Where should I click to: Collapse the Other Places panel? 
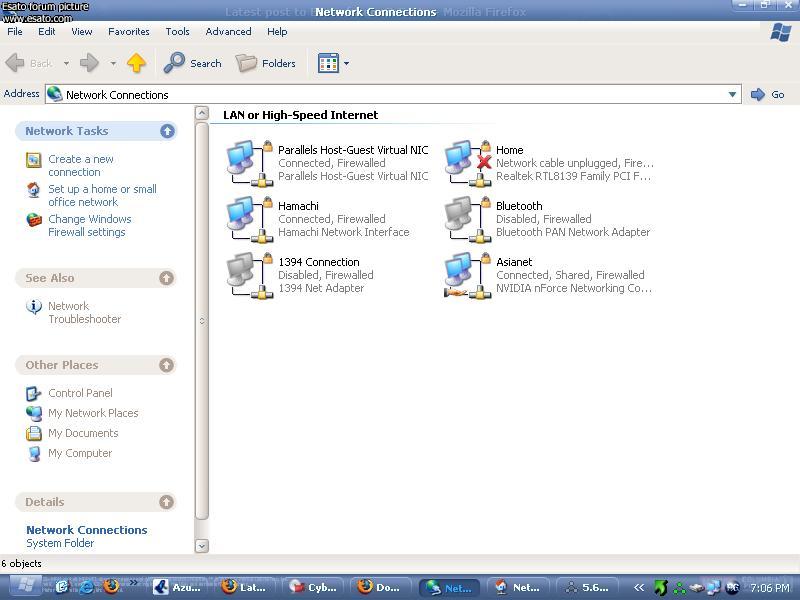(x=167, y=365)
